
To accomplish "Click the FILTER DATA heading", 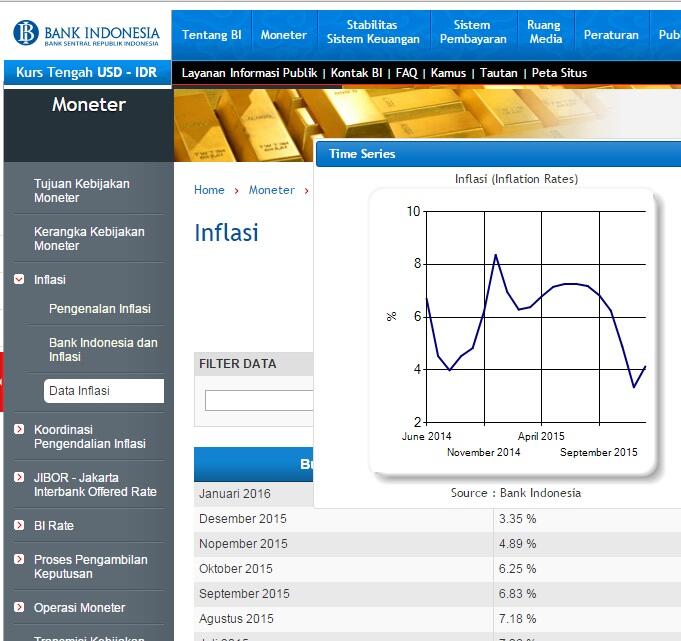I will 238,363.
